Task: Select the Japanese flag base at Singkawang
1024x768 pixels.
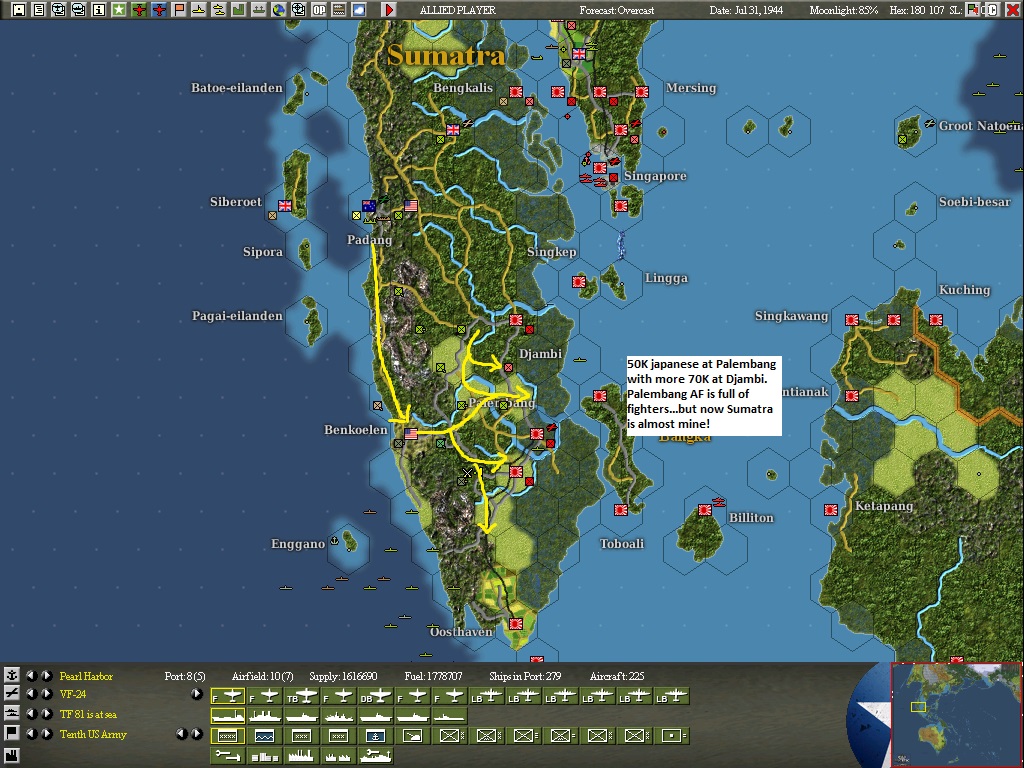Action: 852,320
